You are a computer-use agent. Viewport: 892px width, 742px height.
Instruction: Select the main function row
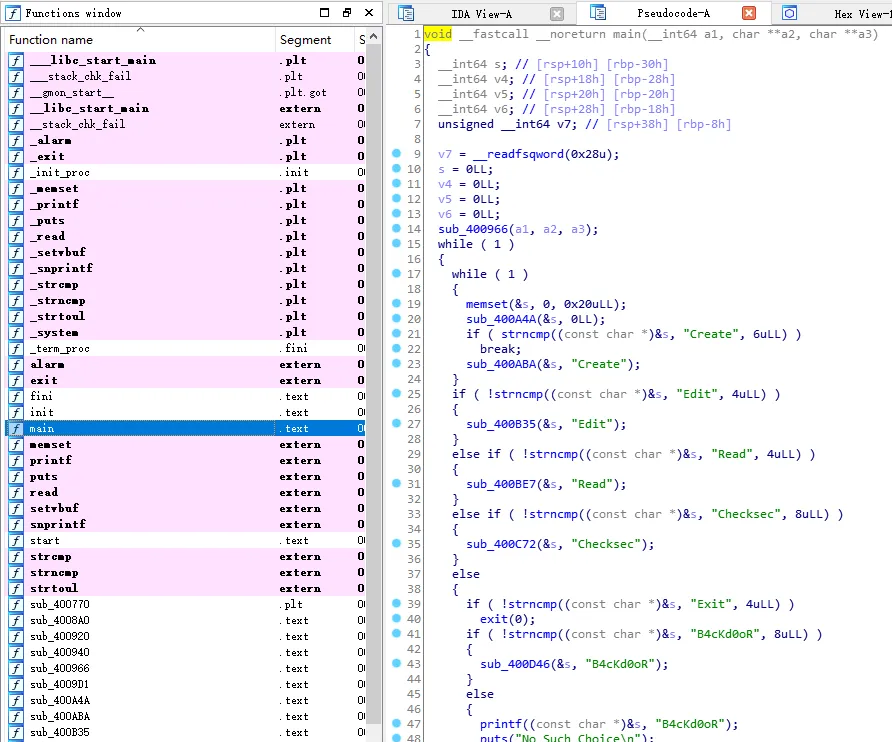point(185,428)
